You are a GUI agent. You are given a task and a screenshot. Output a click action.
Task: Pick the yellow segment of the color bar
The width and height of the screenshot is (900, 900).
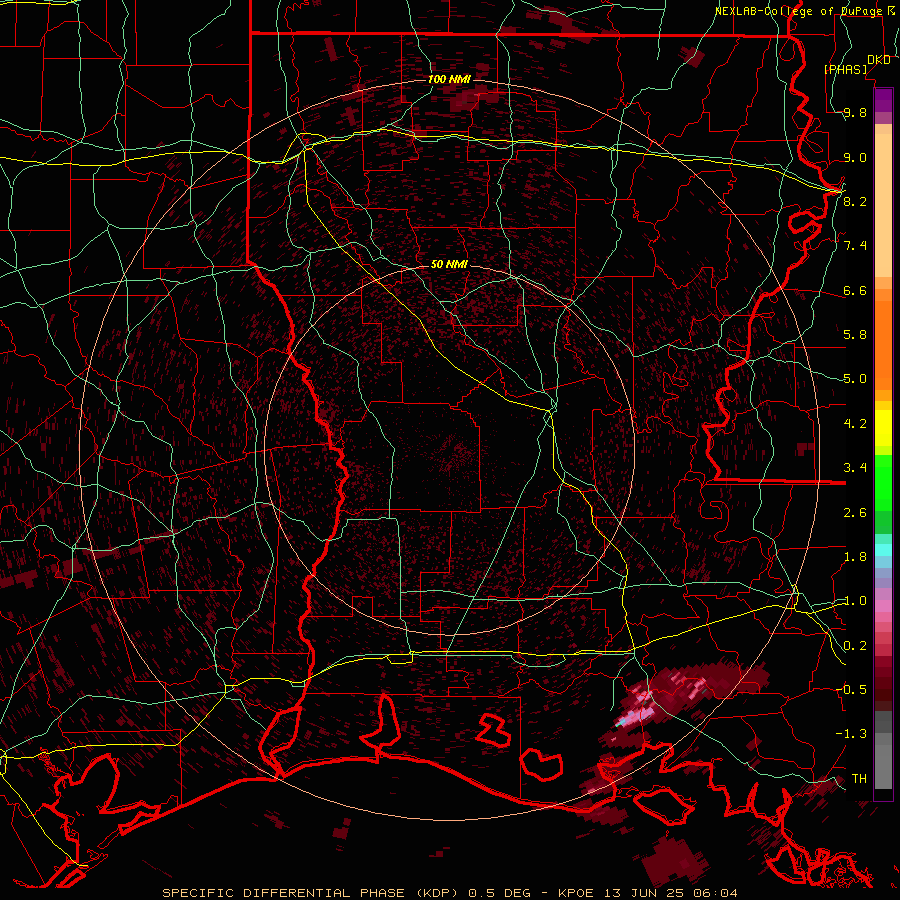(883, 428)
